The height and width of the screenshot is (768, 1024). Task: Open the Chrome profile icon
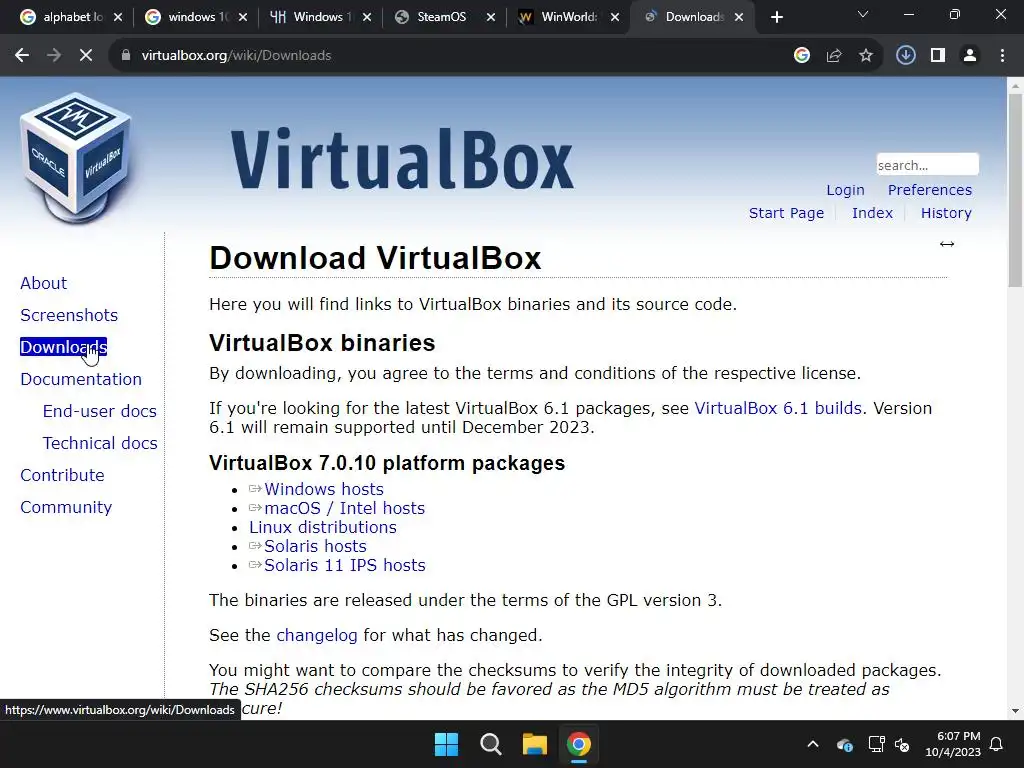[x=970, y=56]
